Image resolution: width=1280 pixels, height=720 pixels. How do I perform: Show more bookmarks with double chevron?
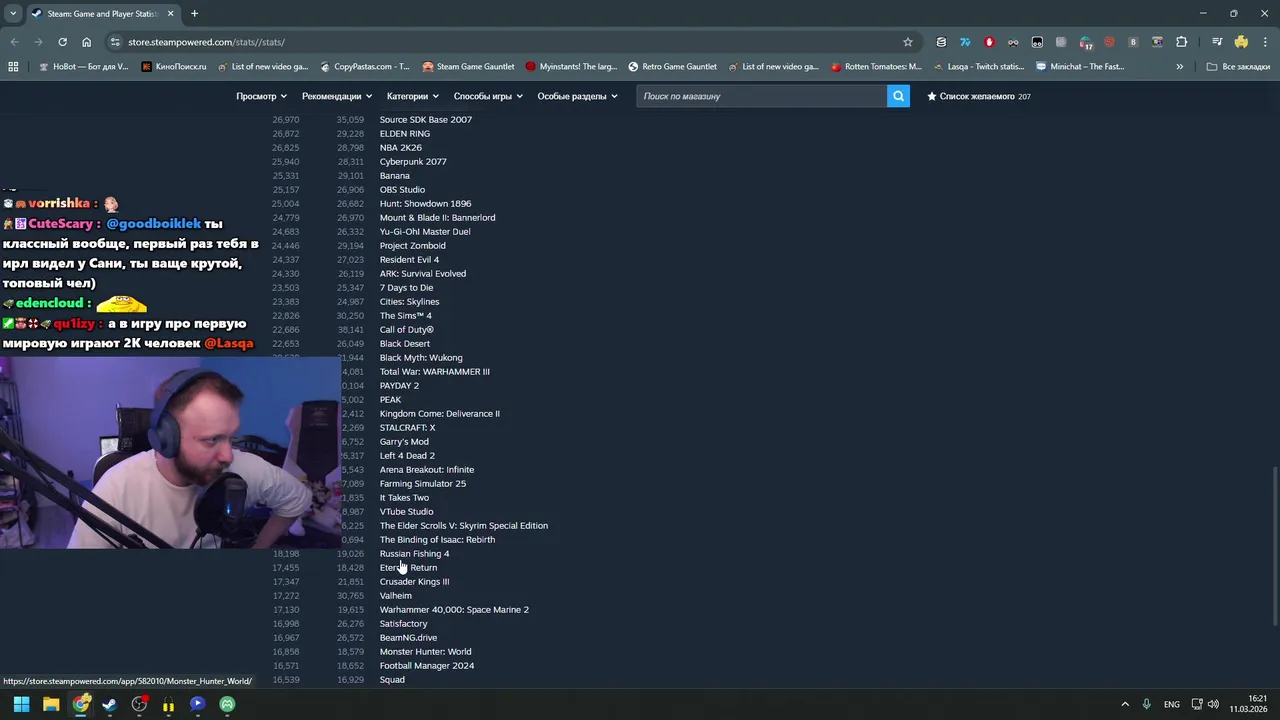click(x=1179, y=67)
